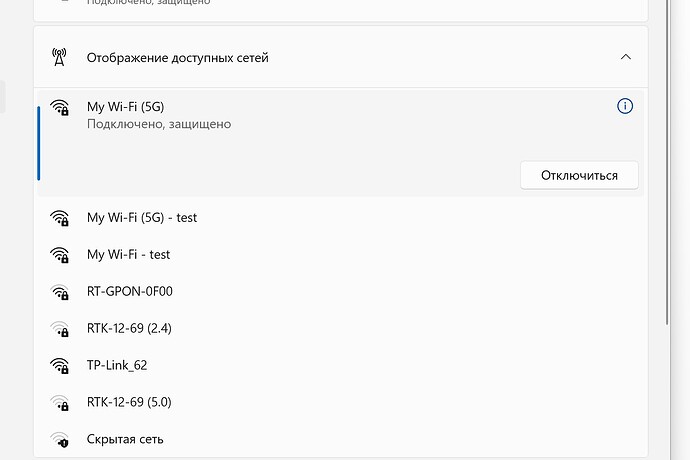This screenshot has width=690, height=460.
Task: Click Wi-Fi signal icon next to RTK-12-69 (5.0)
Action: (59, 403)
